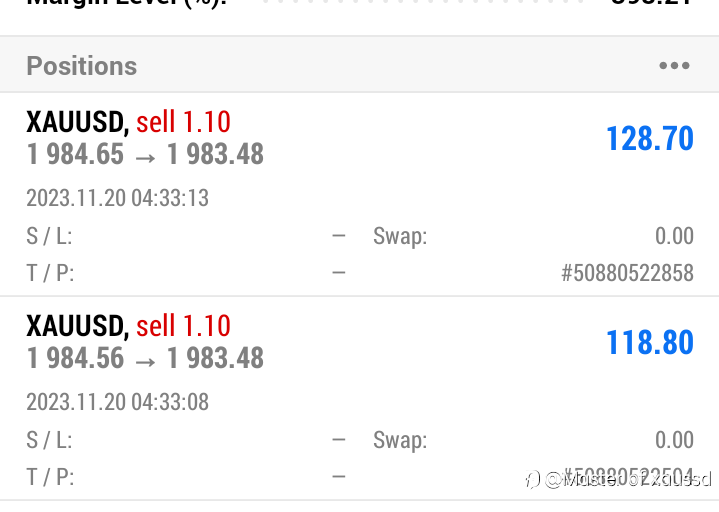Click the Master of xauusd watermark
719x512 pixels.
(618, 479)
